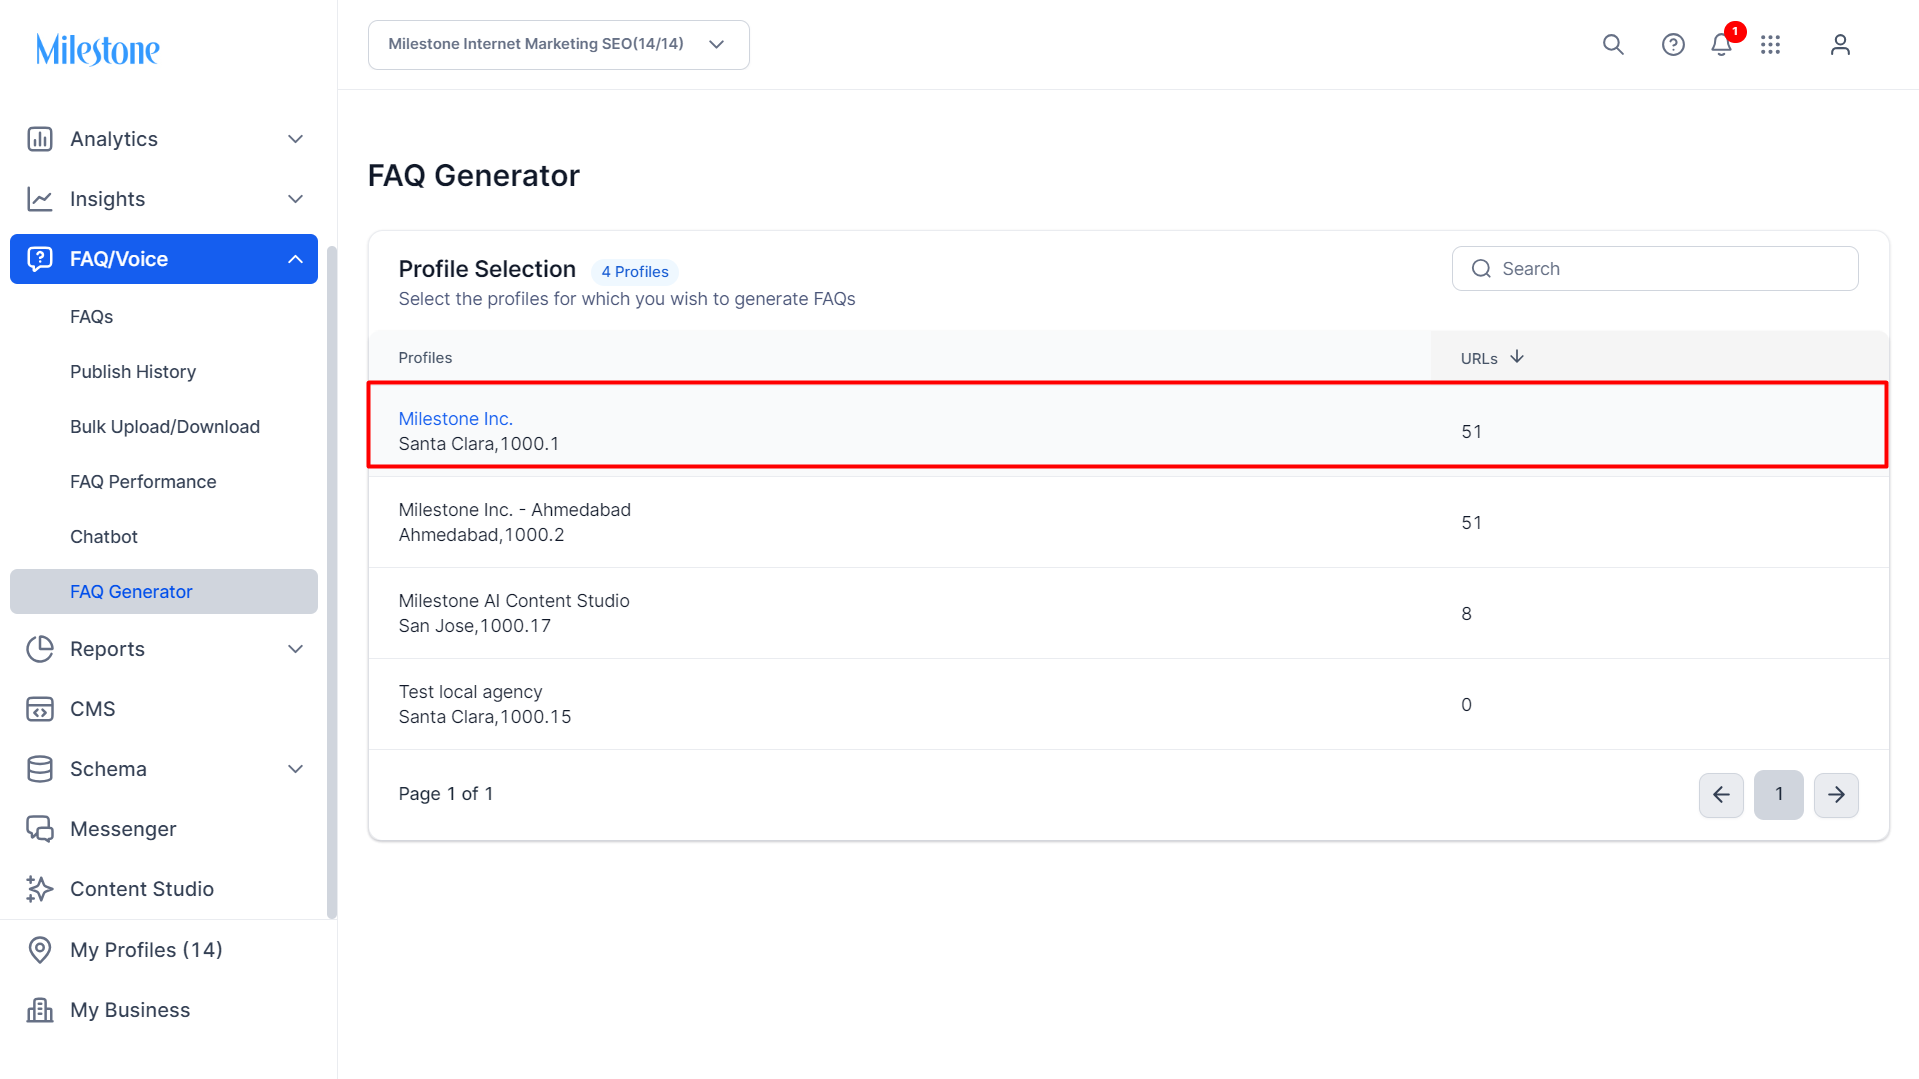
Task: Expand the Analytics menu chevron
Action: (x=295, y=139)
